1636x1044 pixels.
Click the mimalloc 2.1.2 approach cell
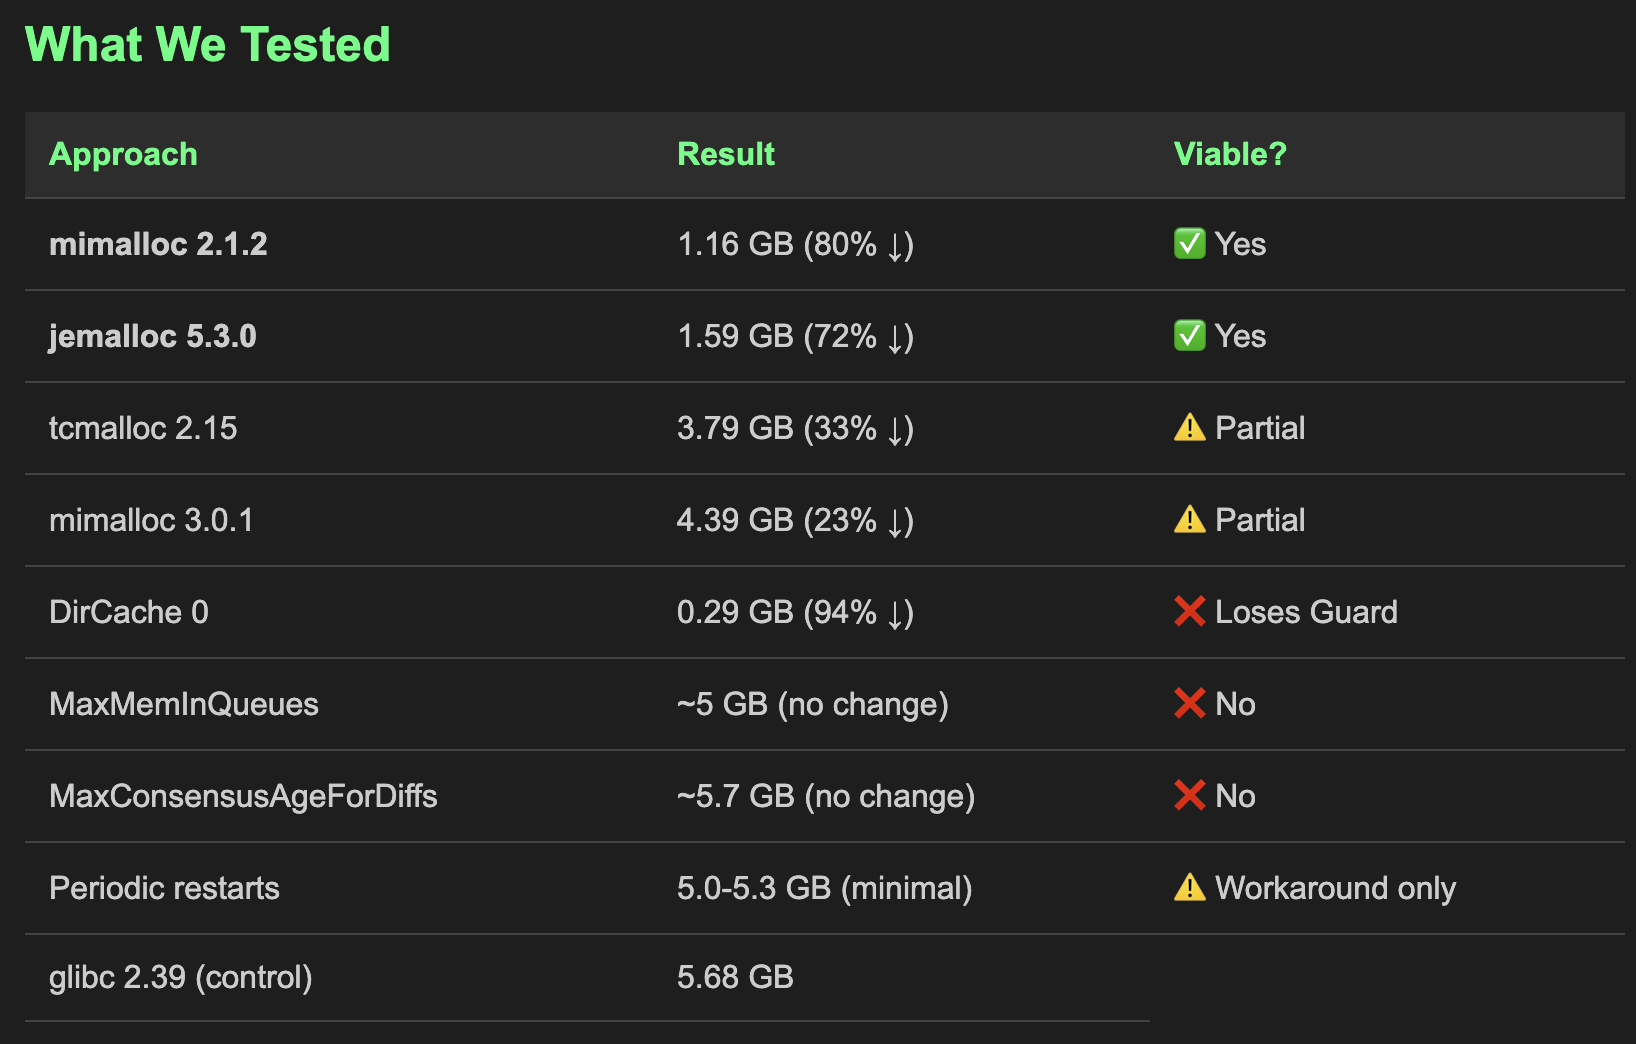tap(158, 244)
